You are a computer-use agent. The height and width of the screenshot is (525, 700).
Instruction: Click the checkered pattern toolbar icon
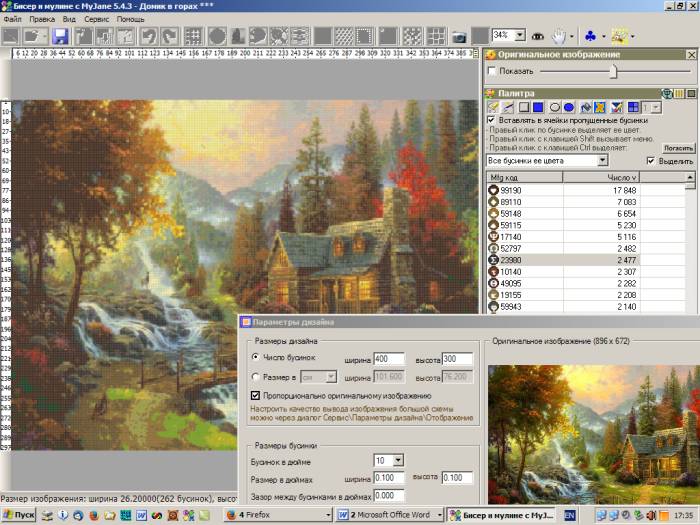(412, 36)
